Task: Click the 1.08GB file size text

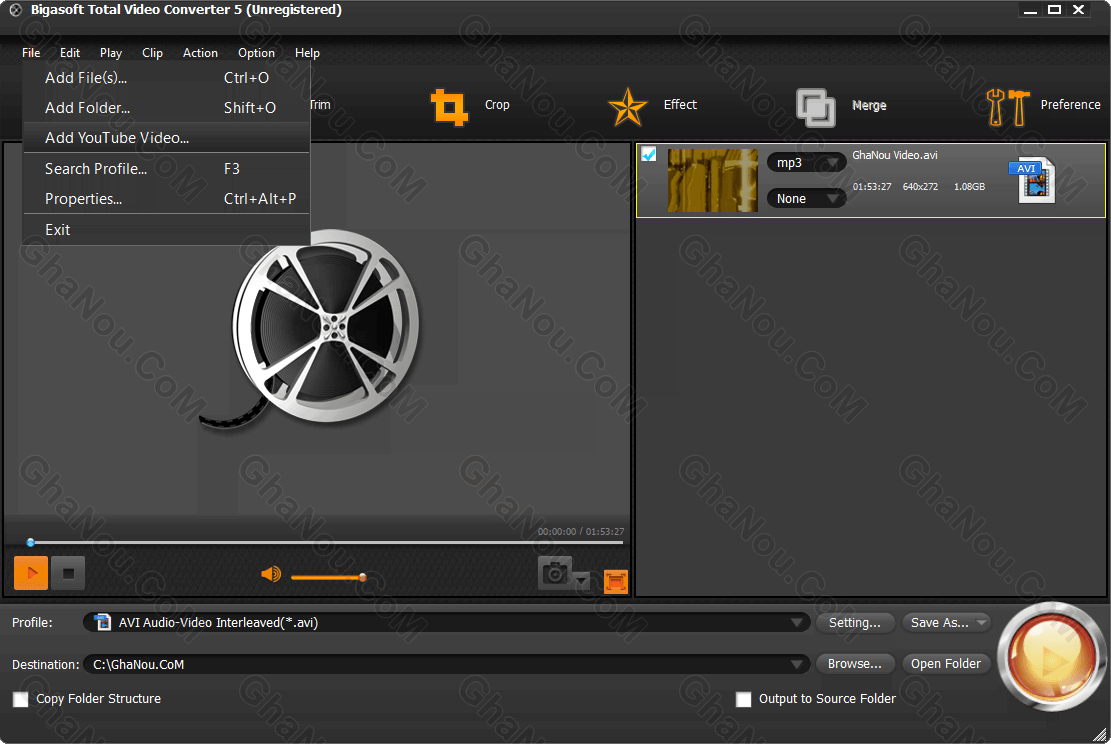Action: tap(969, 187)
